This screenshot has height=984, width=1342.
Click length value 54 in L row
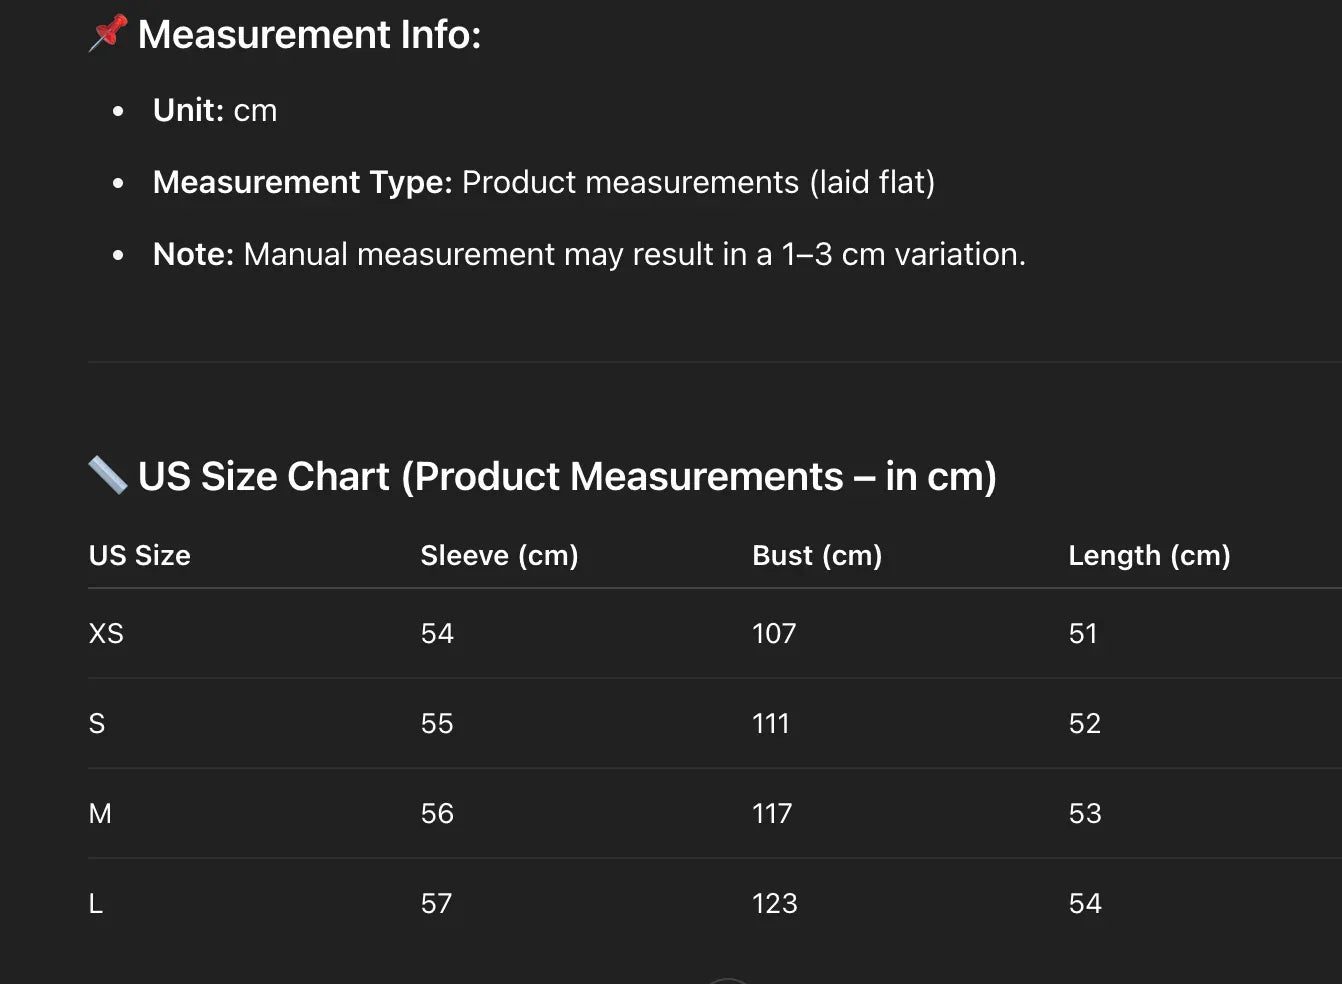(x=1085, y=903)
